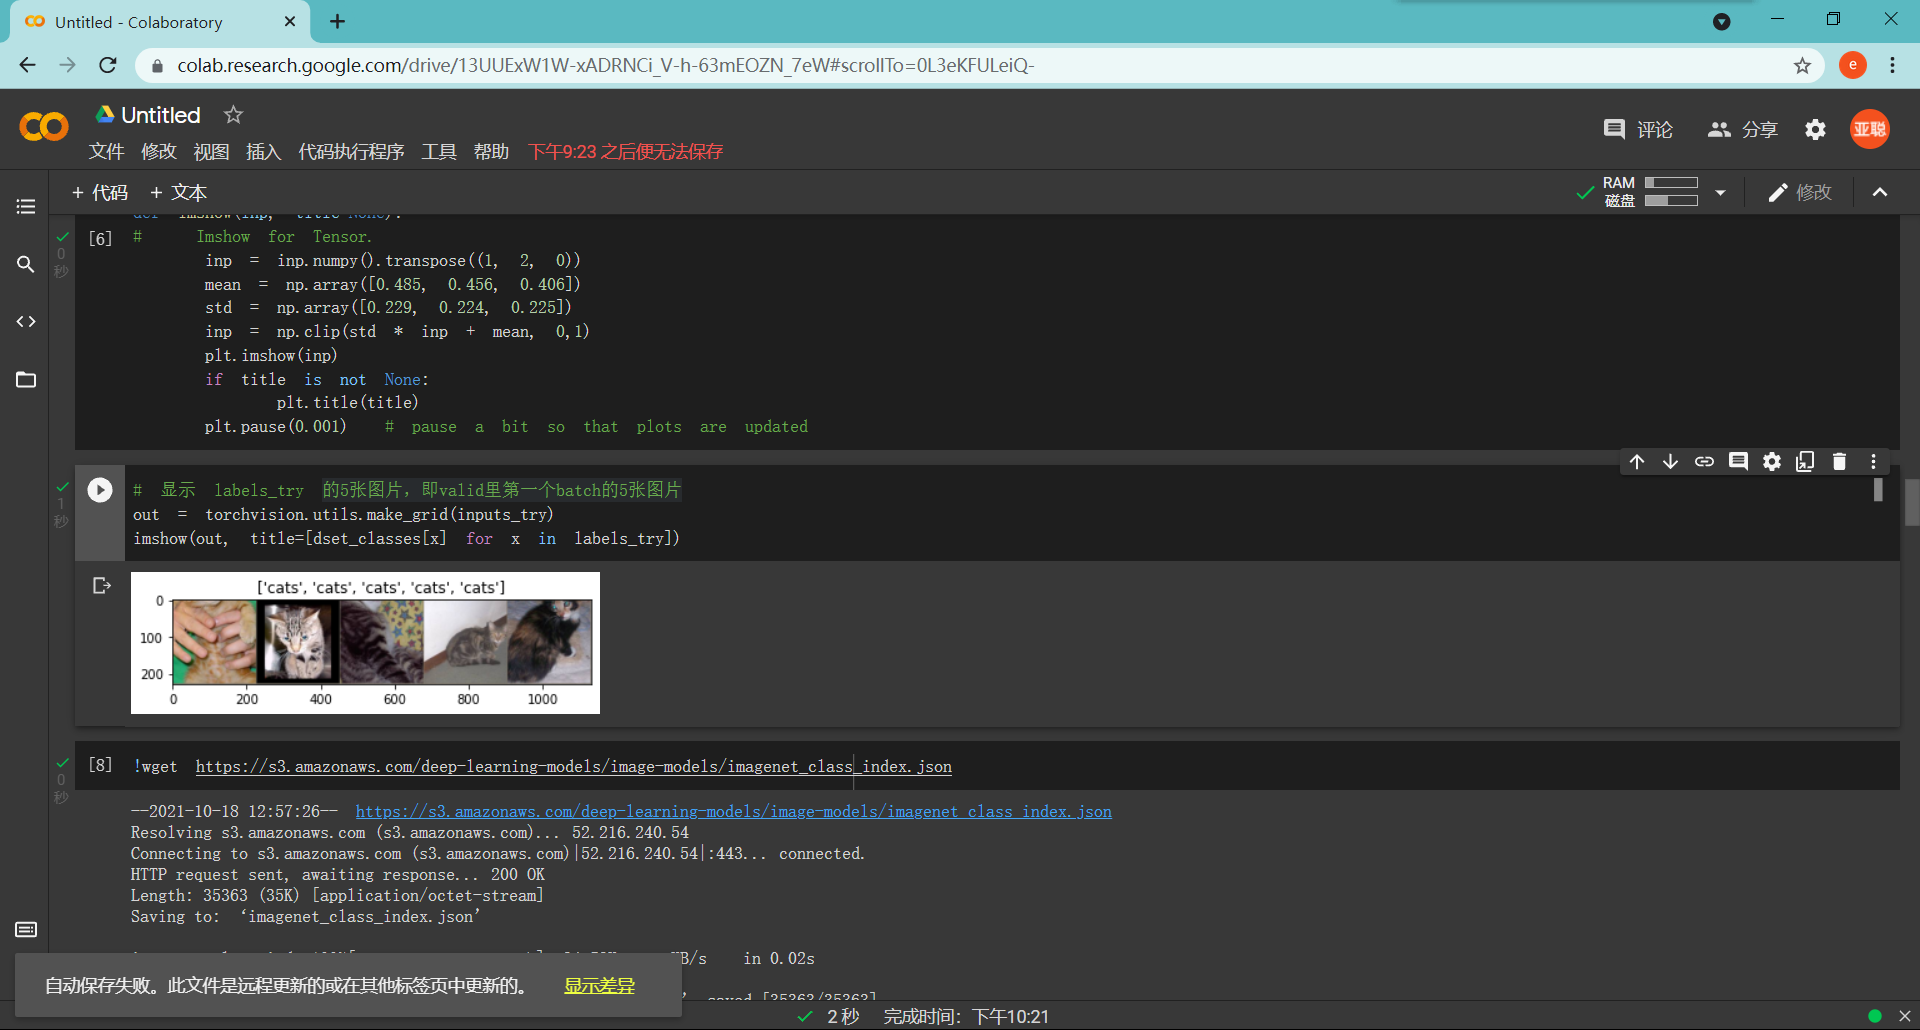
Task: Click the execution count [6] cell
Action: pos(100,238)
